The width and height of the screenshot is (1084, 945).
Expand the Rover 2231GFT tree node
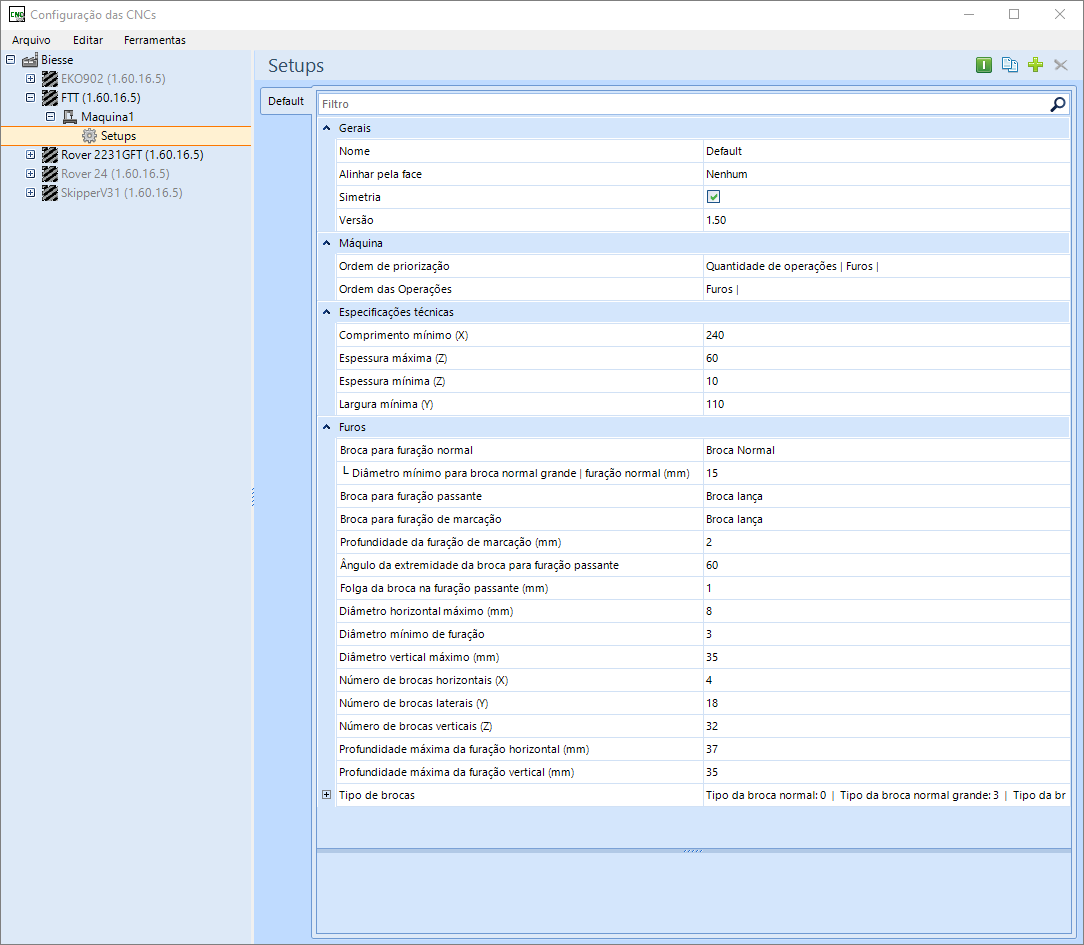(x=30, y=155)
